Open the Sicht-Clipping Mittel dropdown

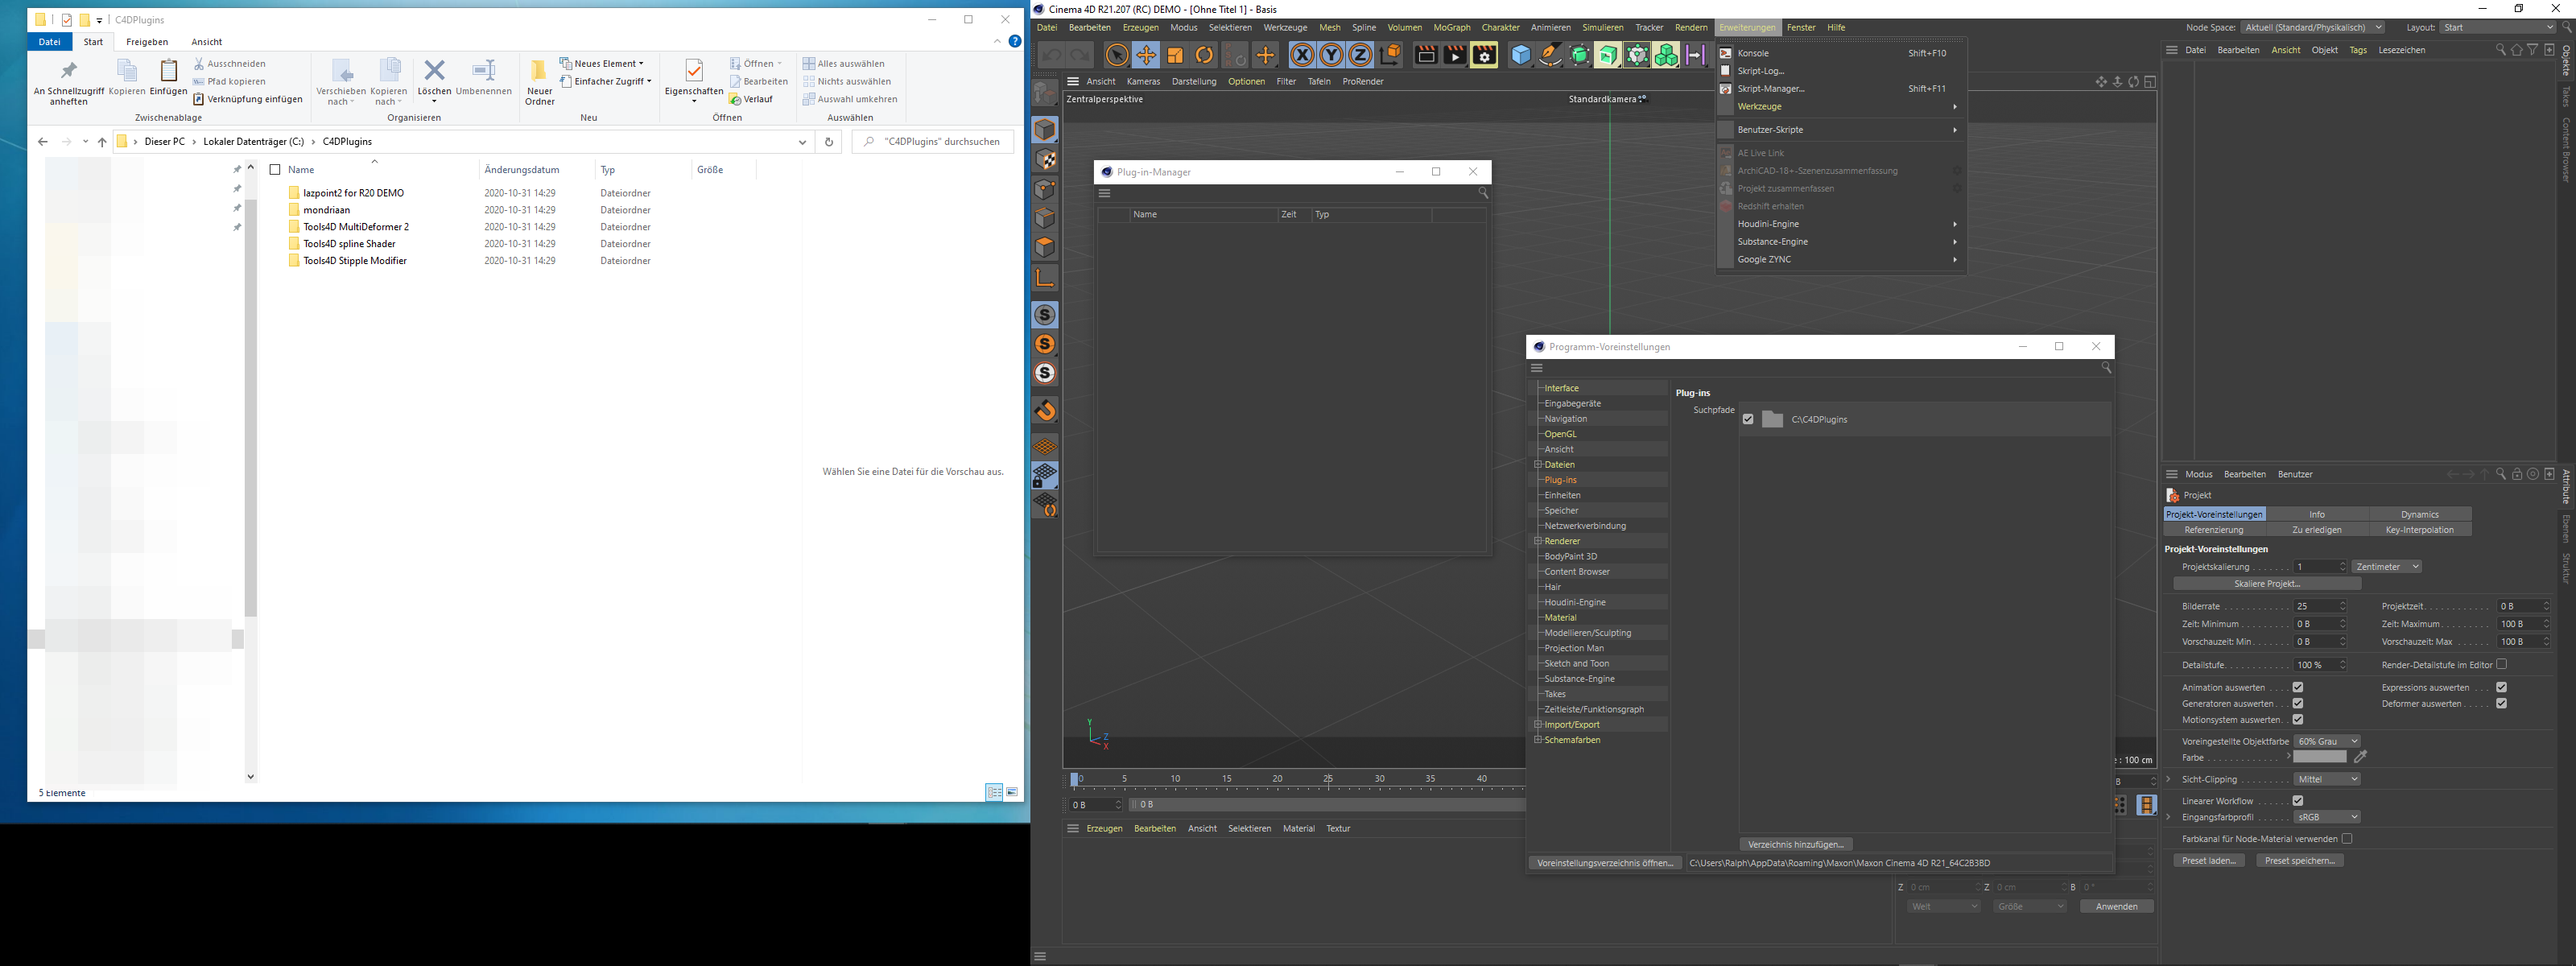2327,779
